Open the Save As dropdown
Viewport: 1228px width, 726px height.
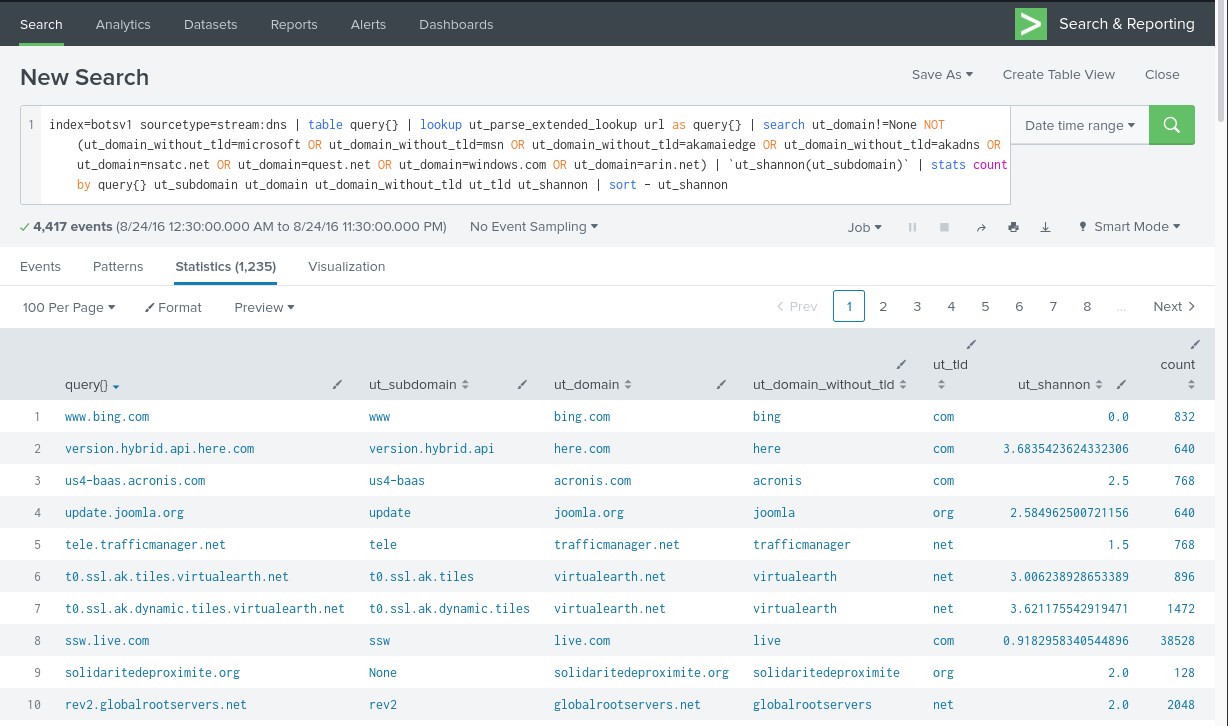pyautogui.click(x=942, y=74)
